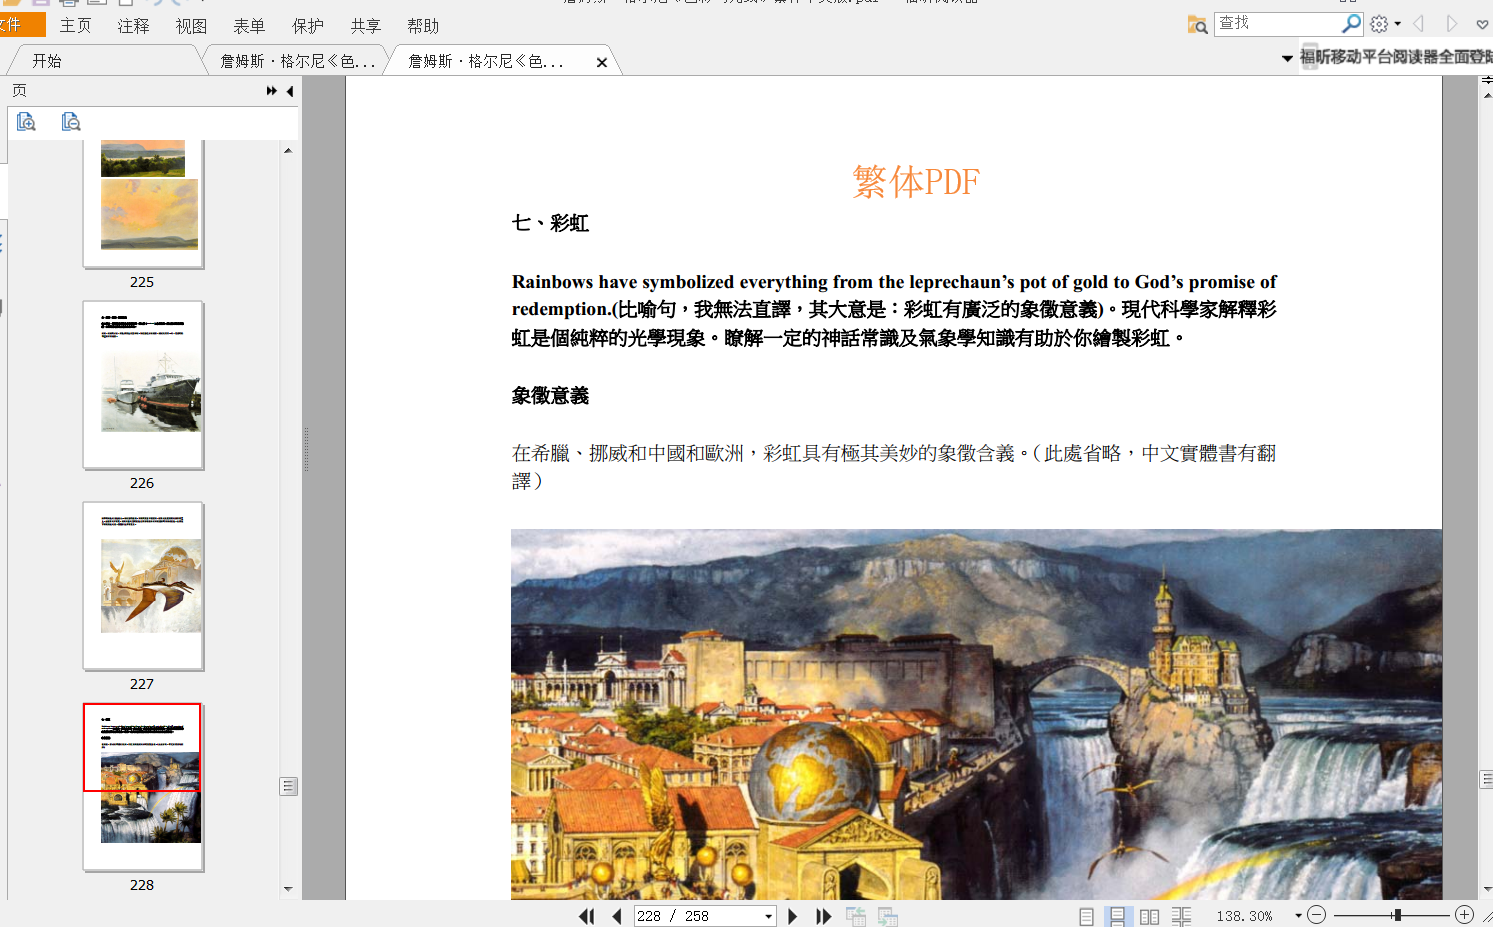Click the document vertical scrollbar handle

click(1486, 779)
